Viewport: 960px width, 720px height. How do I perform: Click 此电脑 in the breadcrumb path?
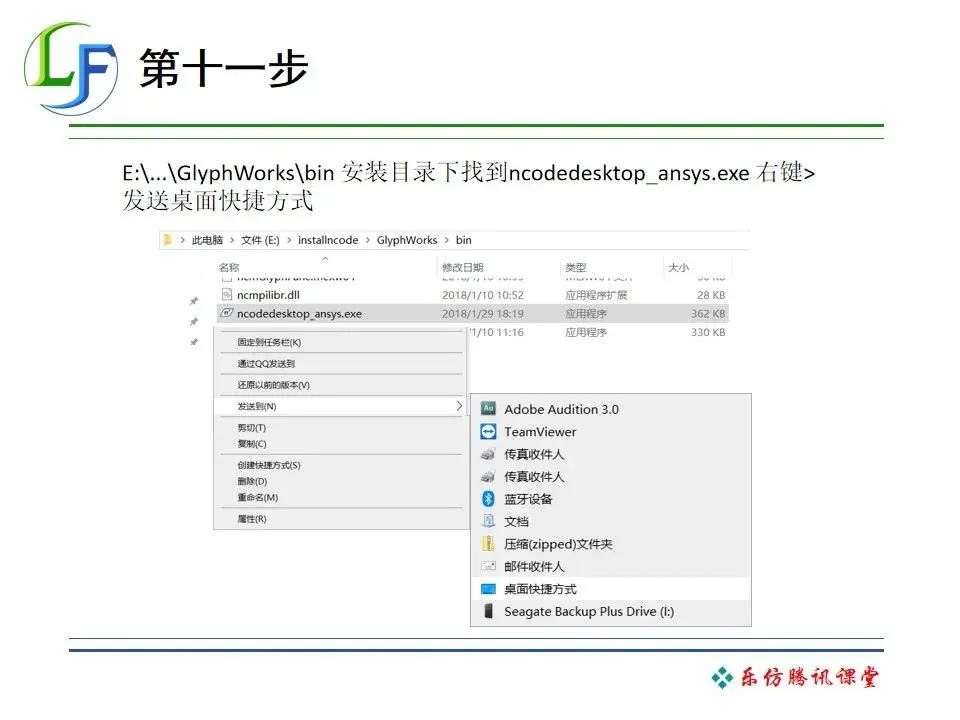(207, 240)
